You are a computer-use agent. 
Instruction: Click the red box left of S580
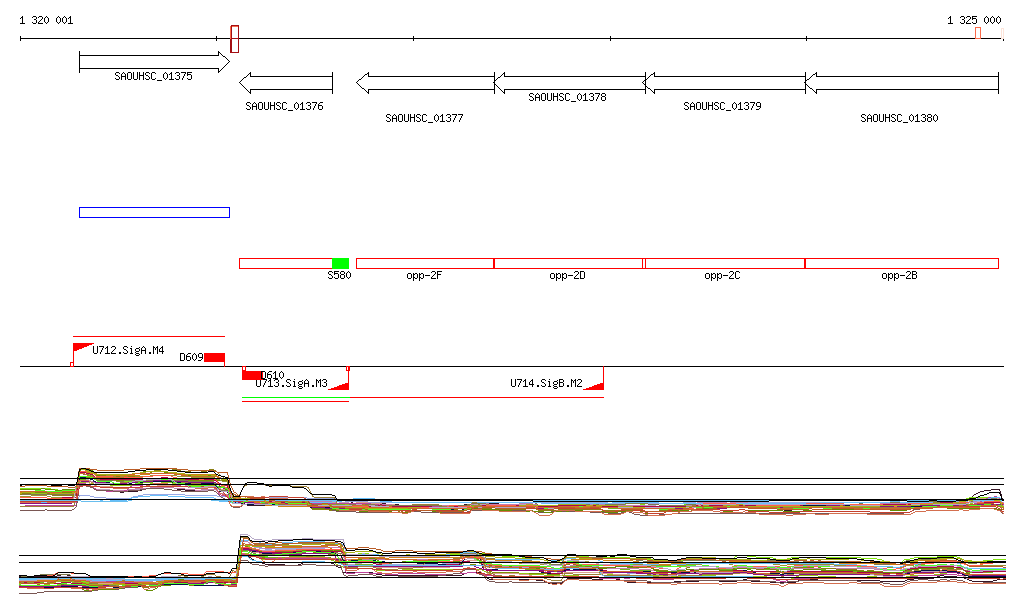point(286,264)
